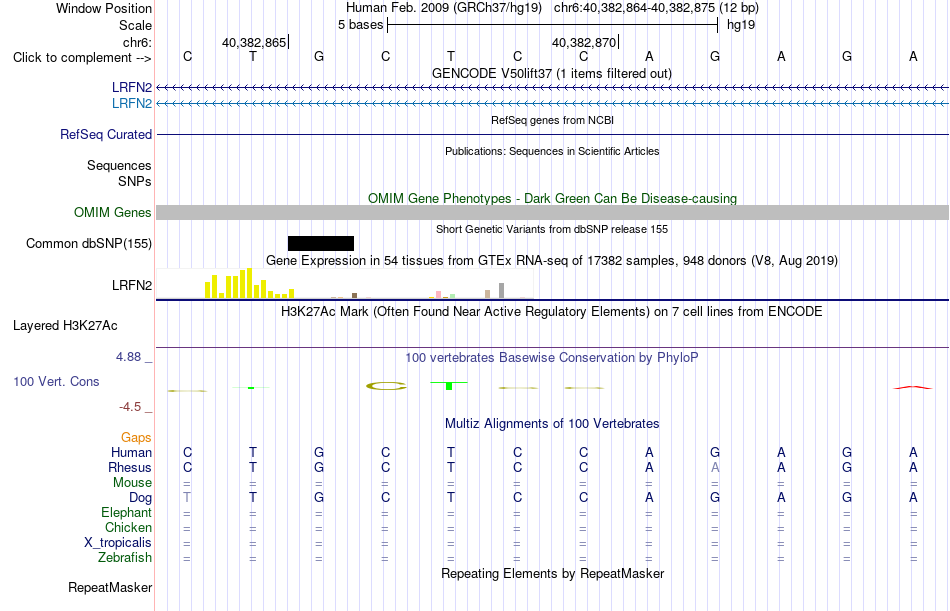The image size is (950, 611).
Task: Click the Window Position label
Action: (x=104, y=8)
